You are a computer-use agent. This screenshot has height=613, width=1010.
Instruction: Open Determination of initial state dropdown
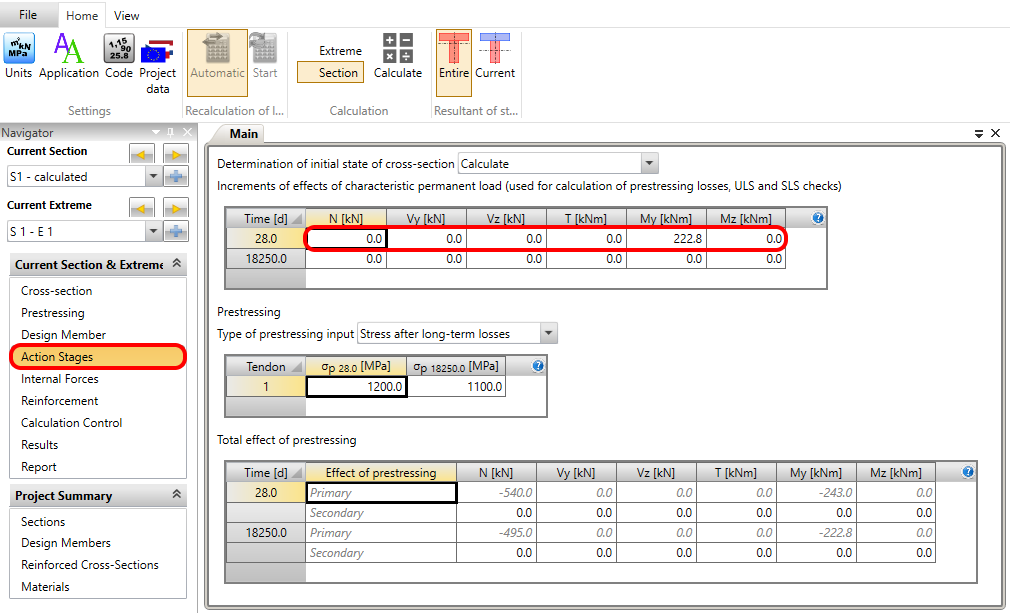tap(649, 164)
